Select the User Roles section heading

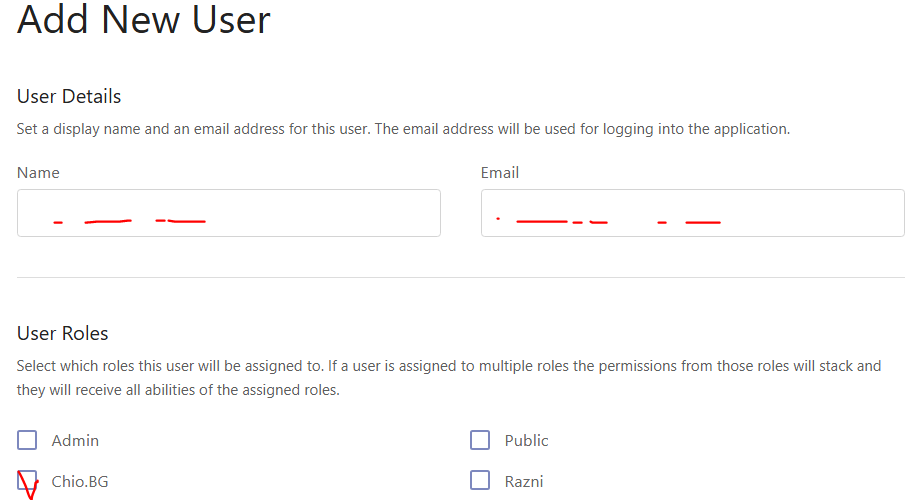(62, 333)
